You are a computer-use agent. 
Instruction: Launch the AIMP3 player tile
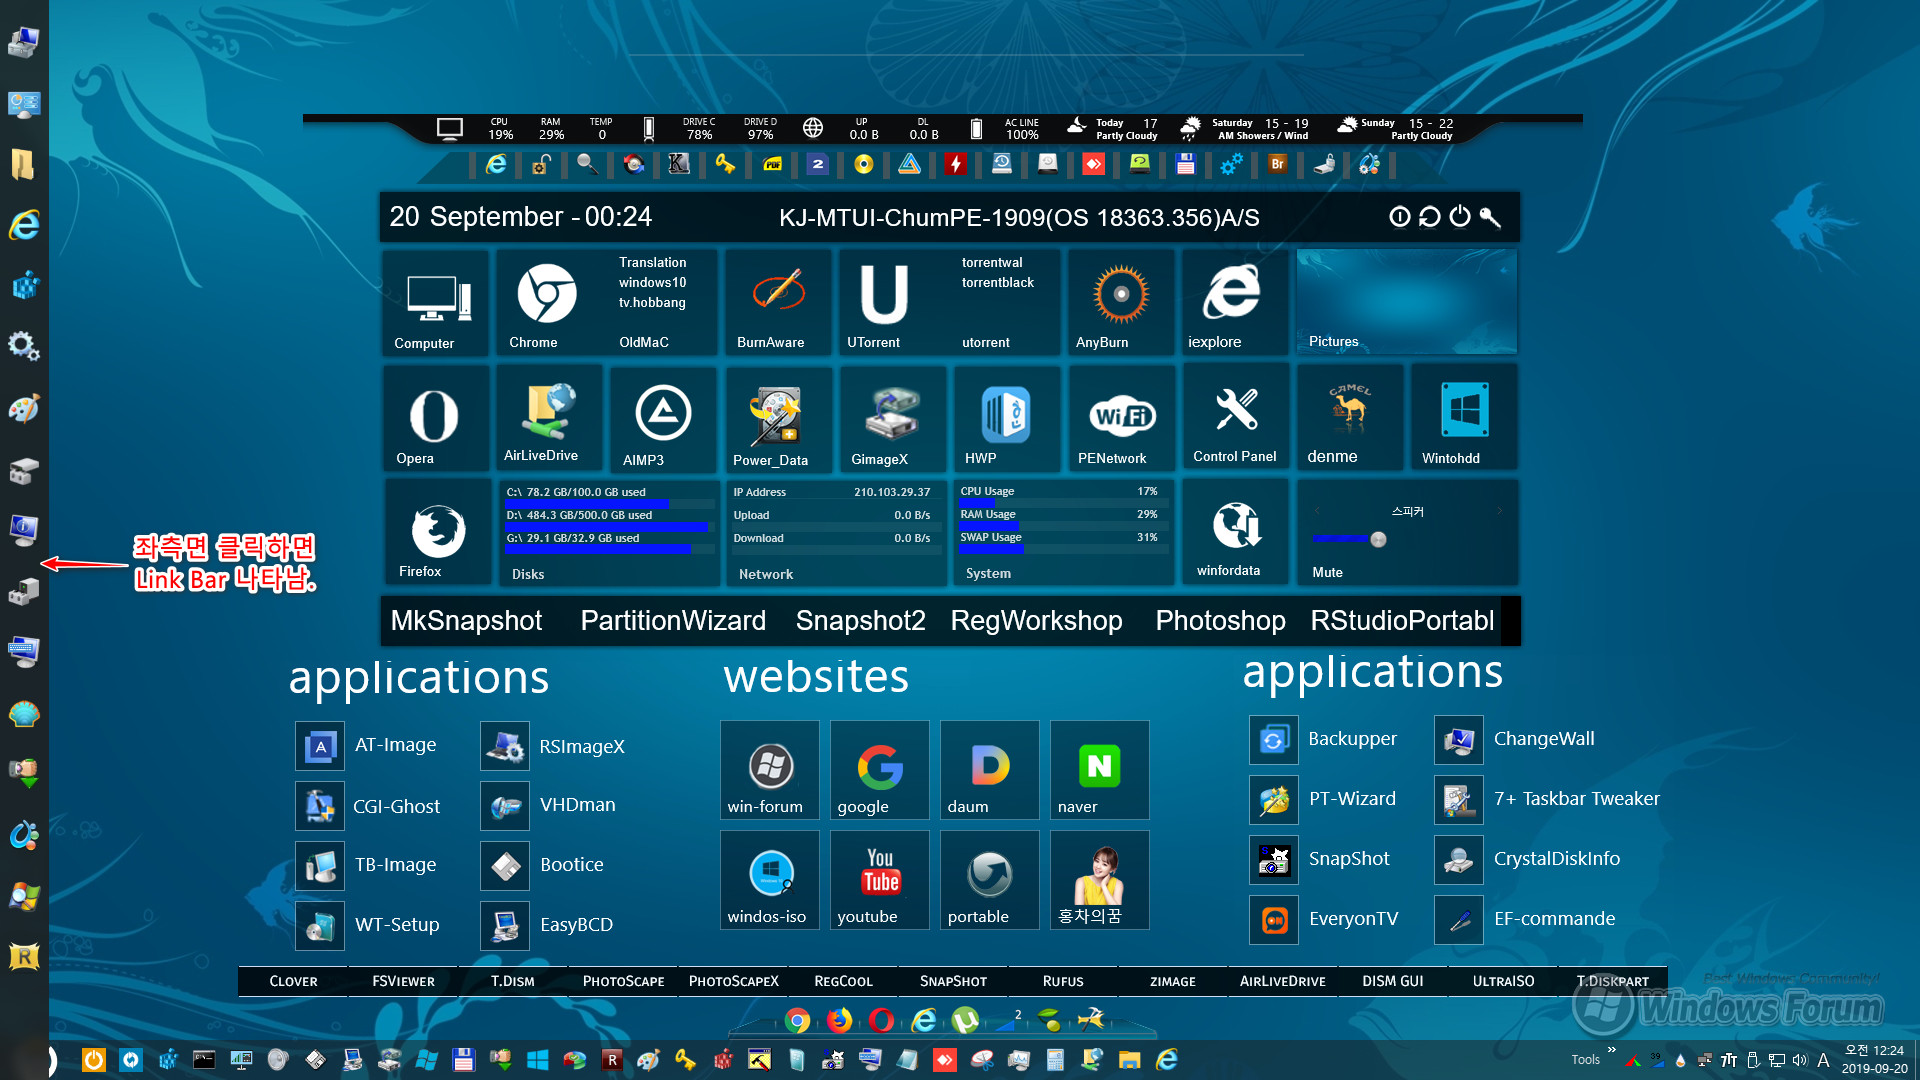click(663, 418)
